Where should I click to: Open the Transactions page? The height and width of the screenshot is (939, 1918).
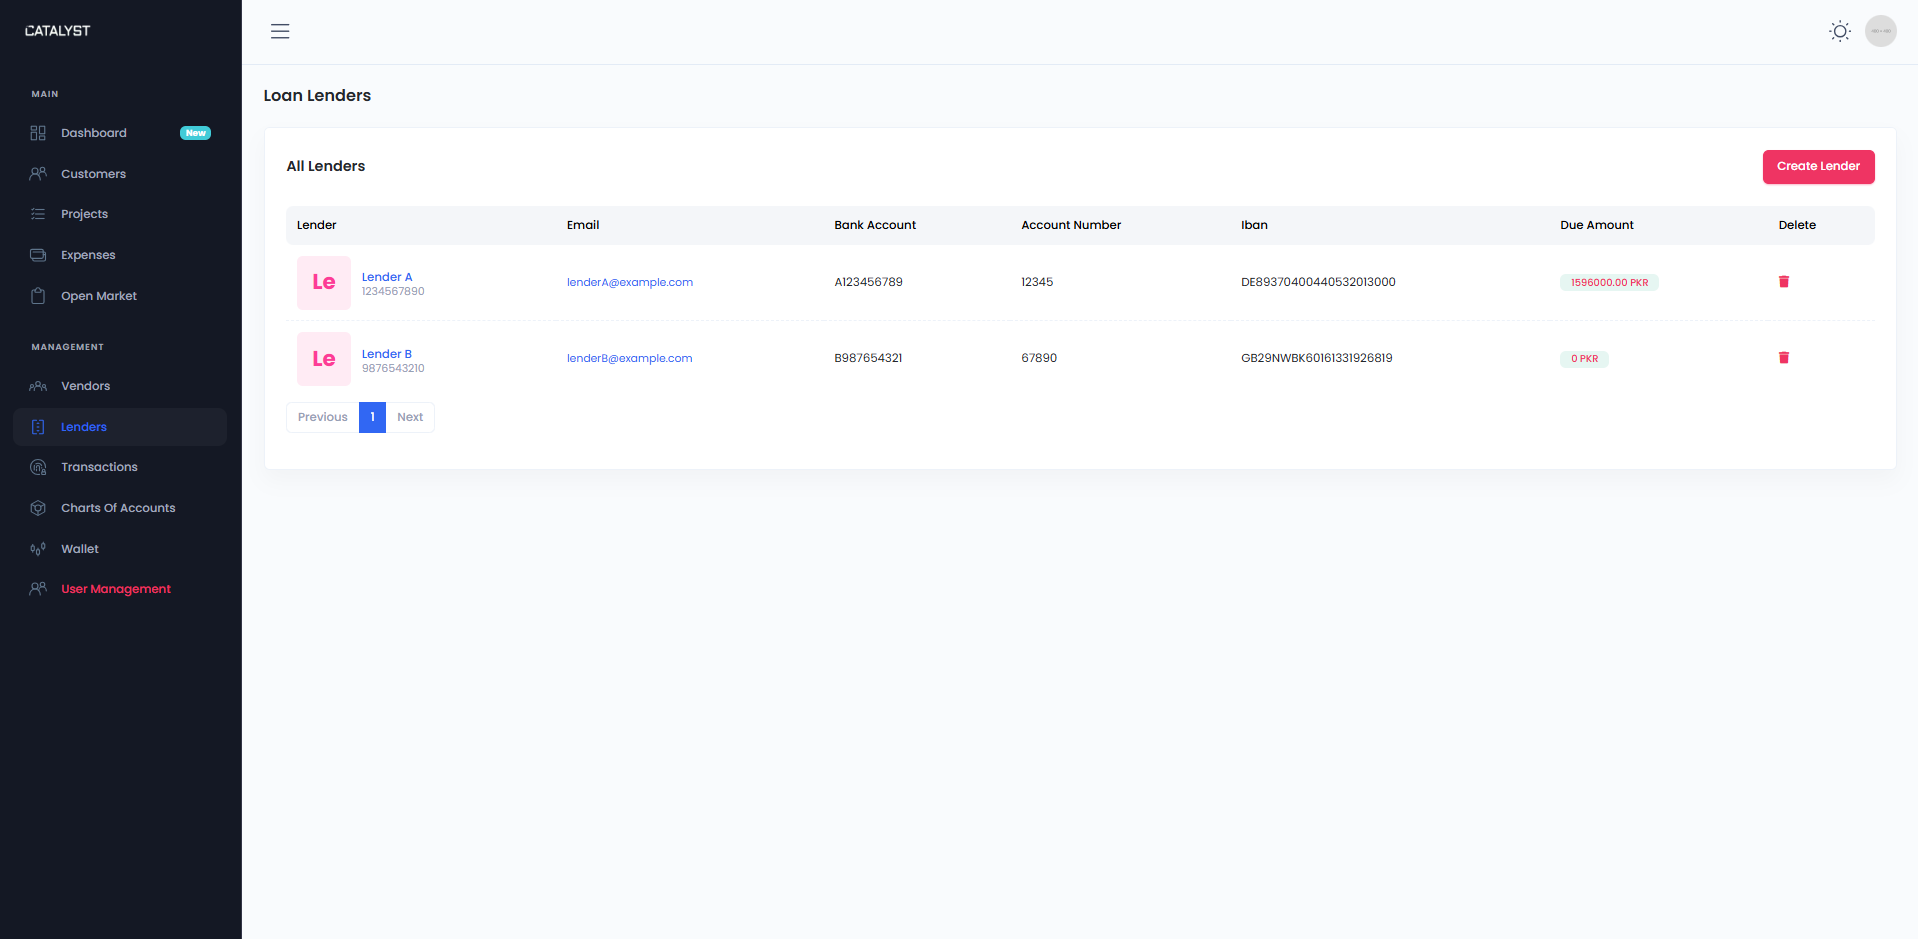pos(99,467)
